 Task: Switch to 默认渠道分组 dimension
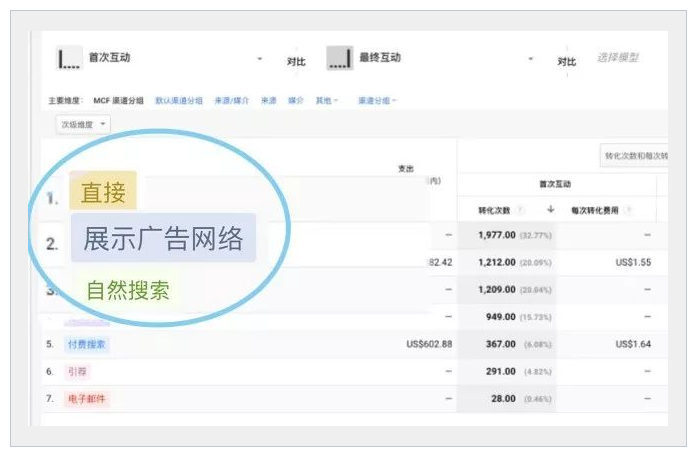178,100
